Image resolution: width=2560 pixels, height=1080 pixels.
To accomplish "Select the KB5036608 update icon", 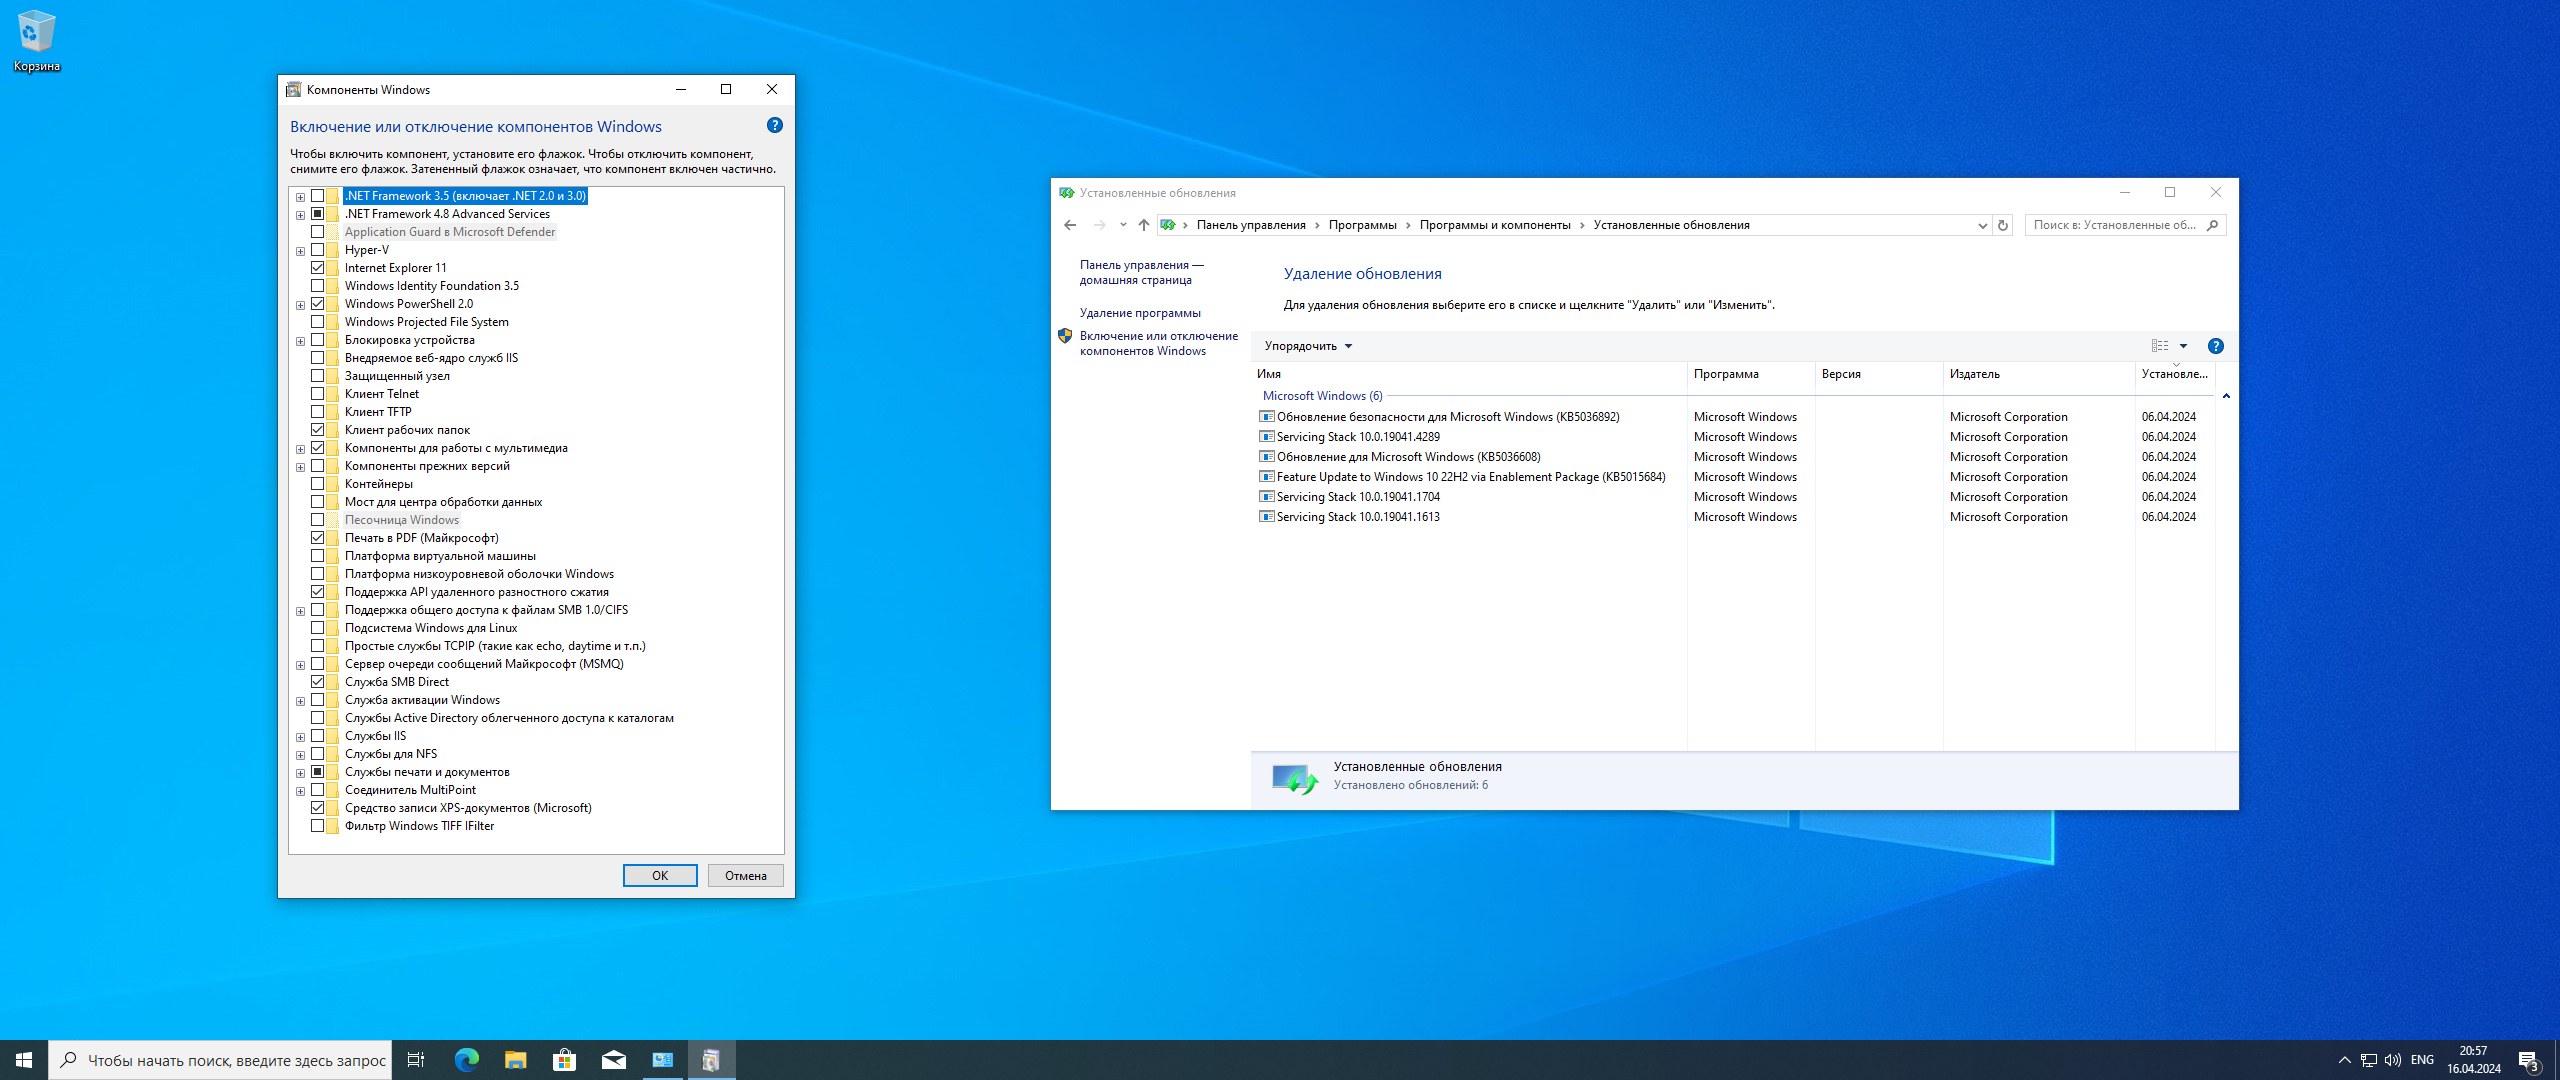I will click(1267, 457).
